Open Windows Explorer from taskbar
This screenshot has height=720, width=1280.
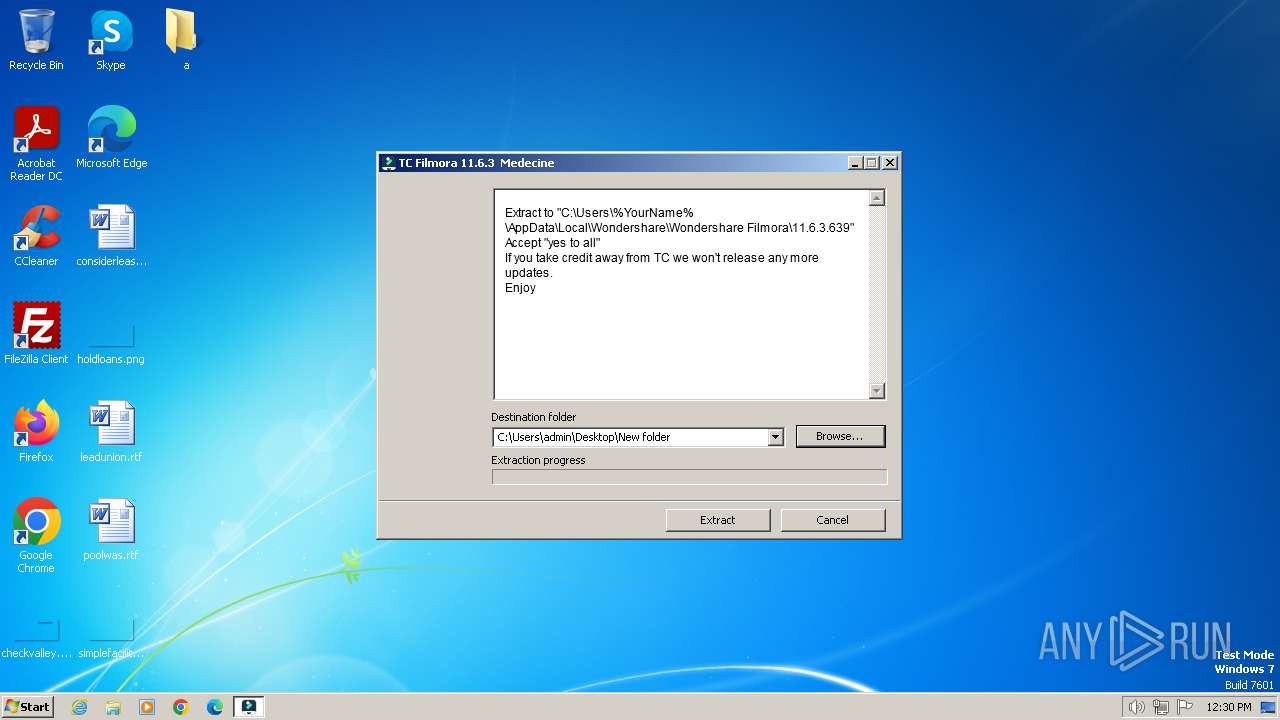(113, 707)
